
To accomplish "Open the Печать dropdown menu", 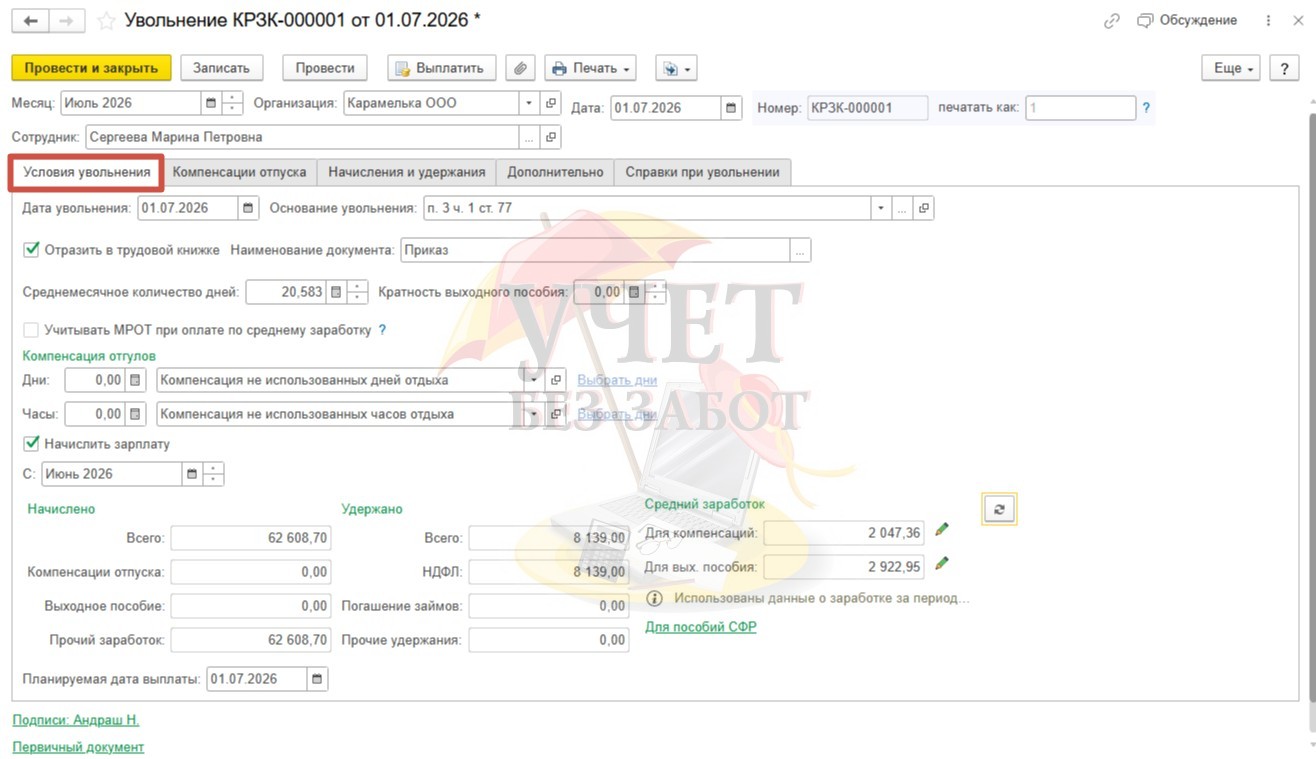I will 590,68.
